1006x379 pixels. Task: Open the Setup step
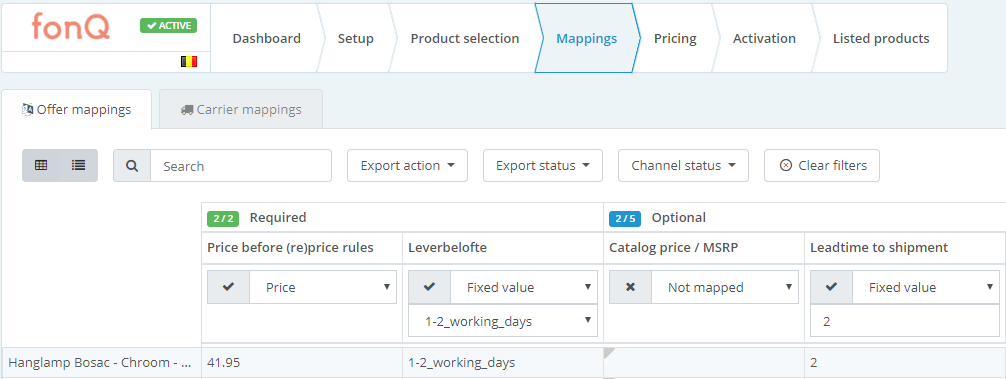click(355, 38)
